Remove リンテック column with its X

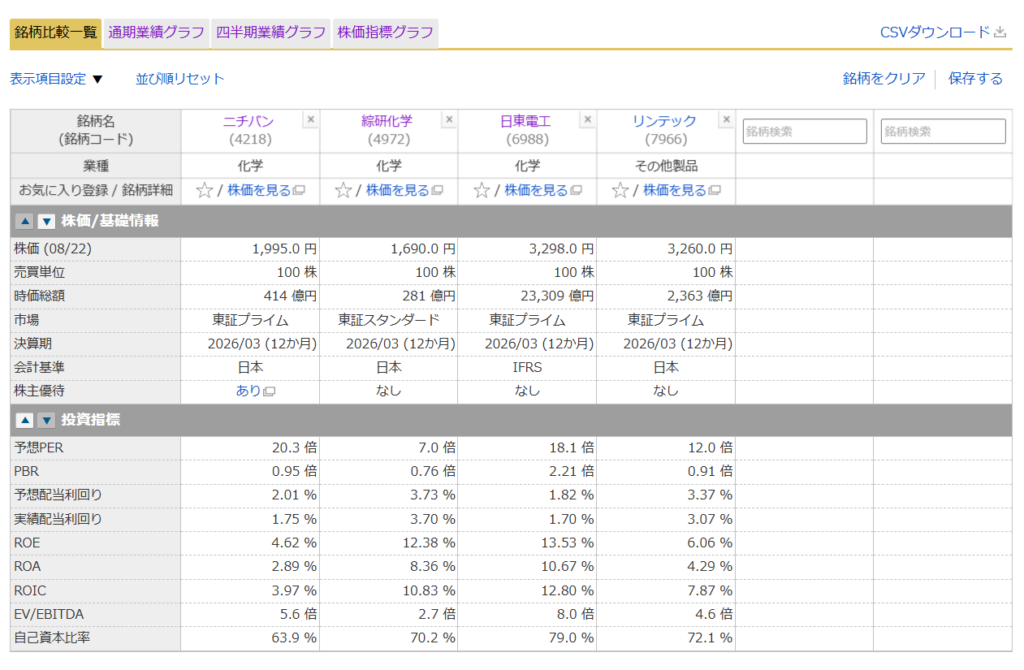click(x=726, y=120)
